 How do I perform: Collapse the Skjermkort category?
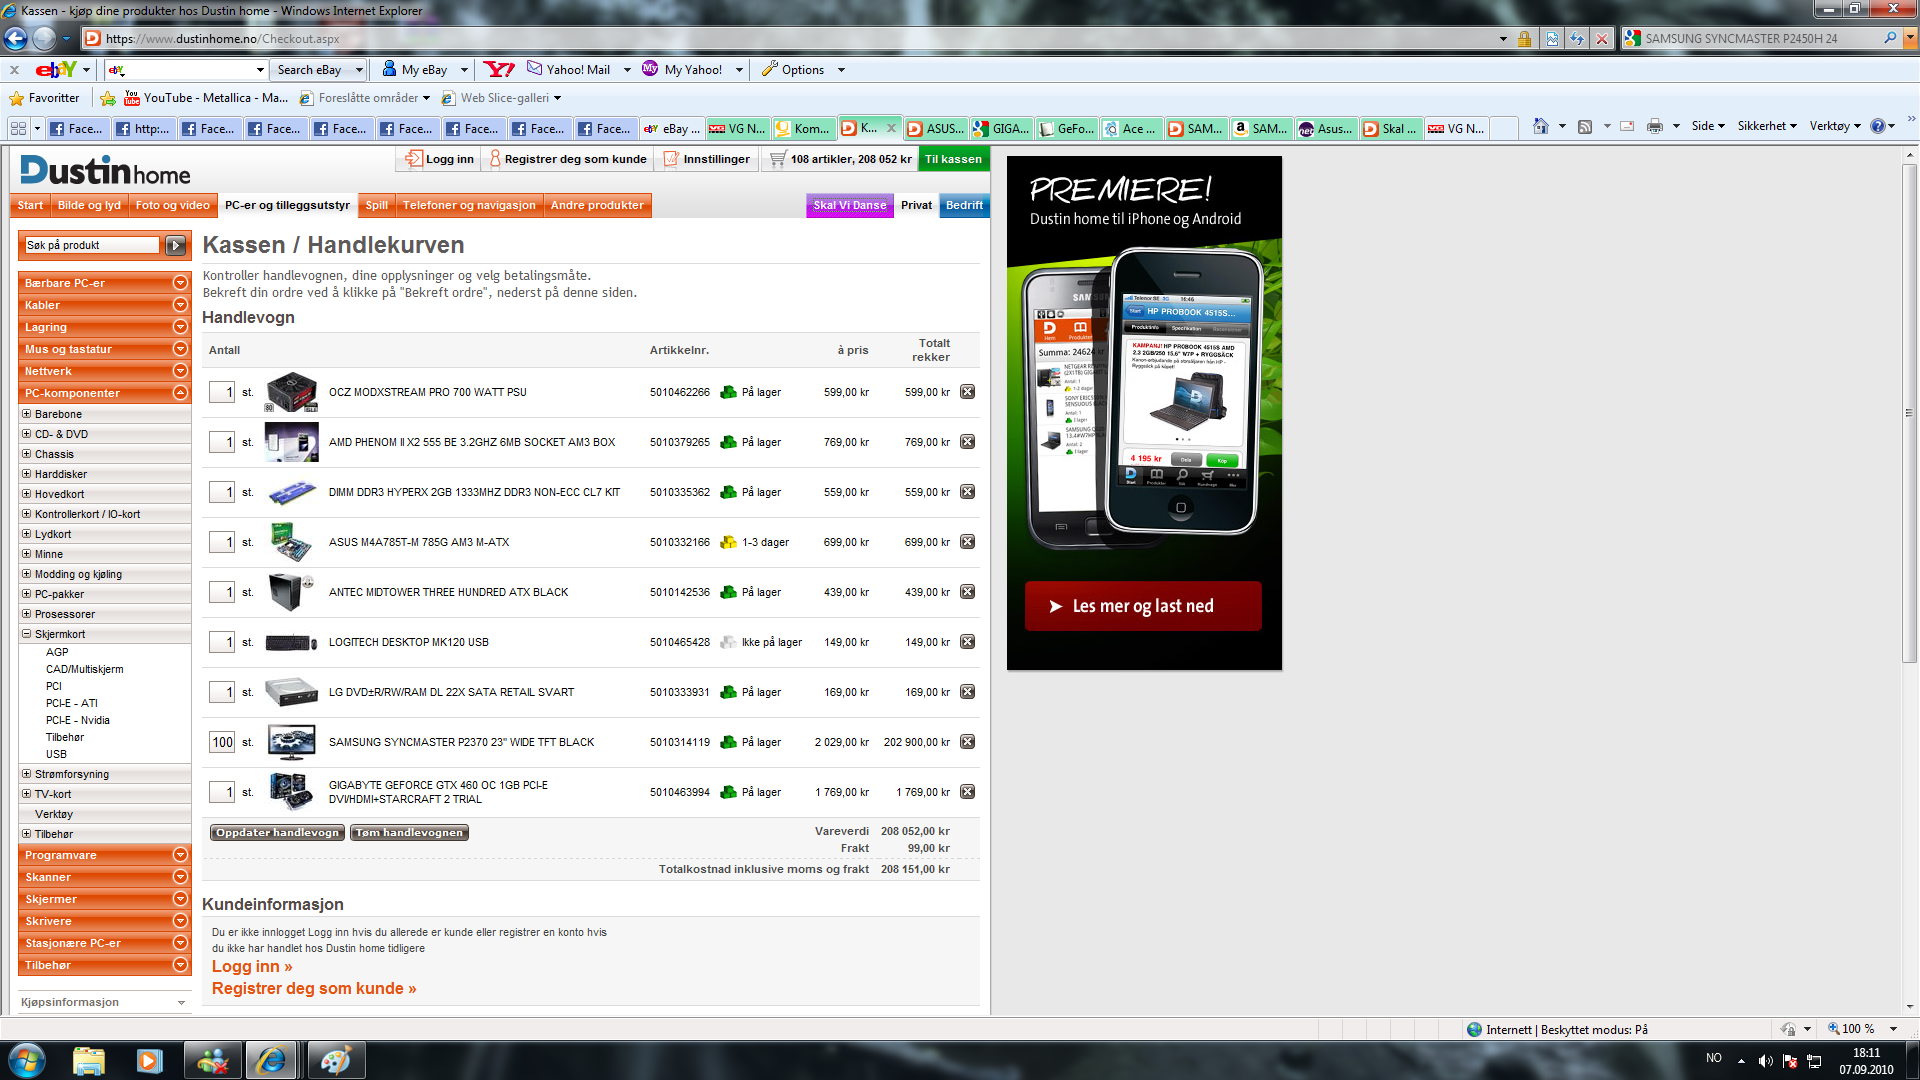pyautogui.click(x=27, y=634)
